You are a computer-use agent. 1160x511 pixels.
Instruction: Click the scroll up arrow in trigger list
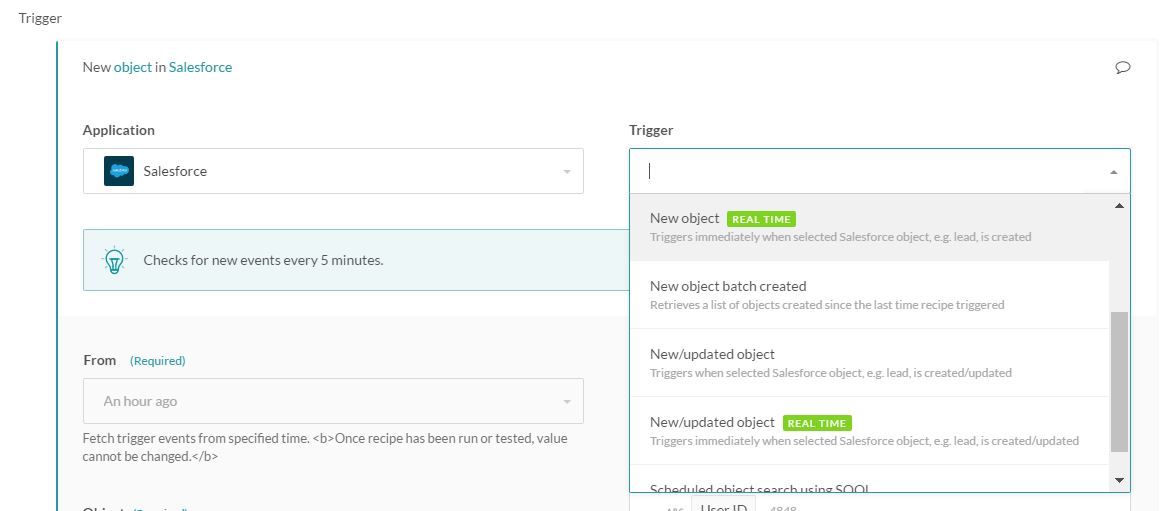[x=1119, y=206]
